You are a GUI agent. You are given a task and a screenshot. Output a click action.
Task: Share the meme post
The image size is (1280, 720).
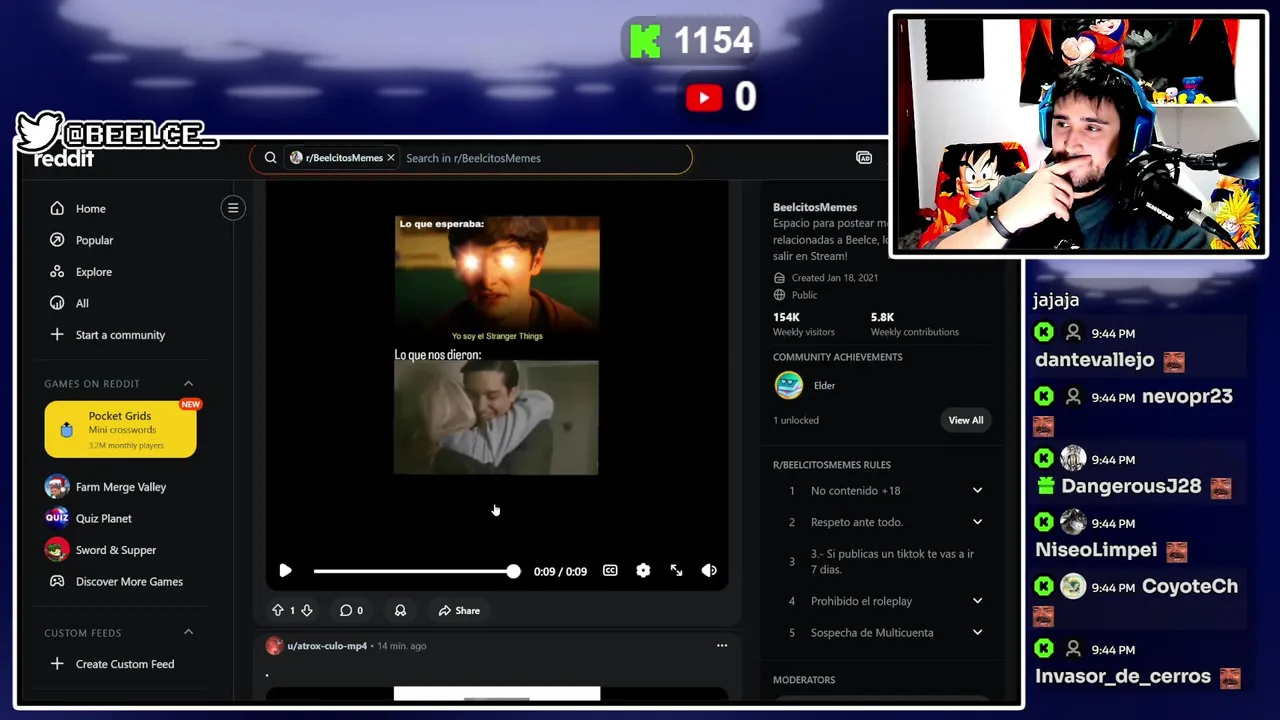pyautogui.click(x=459, y=610)
